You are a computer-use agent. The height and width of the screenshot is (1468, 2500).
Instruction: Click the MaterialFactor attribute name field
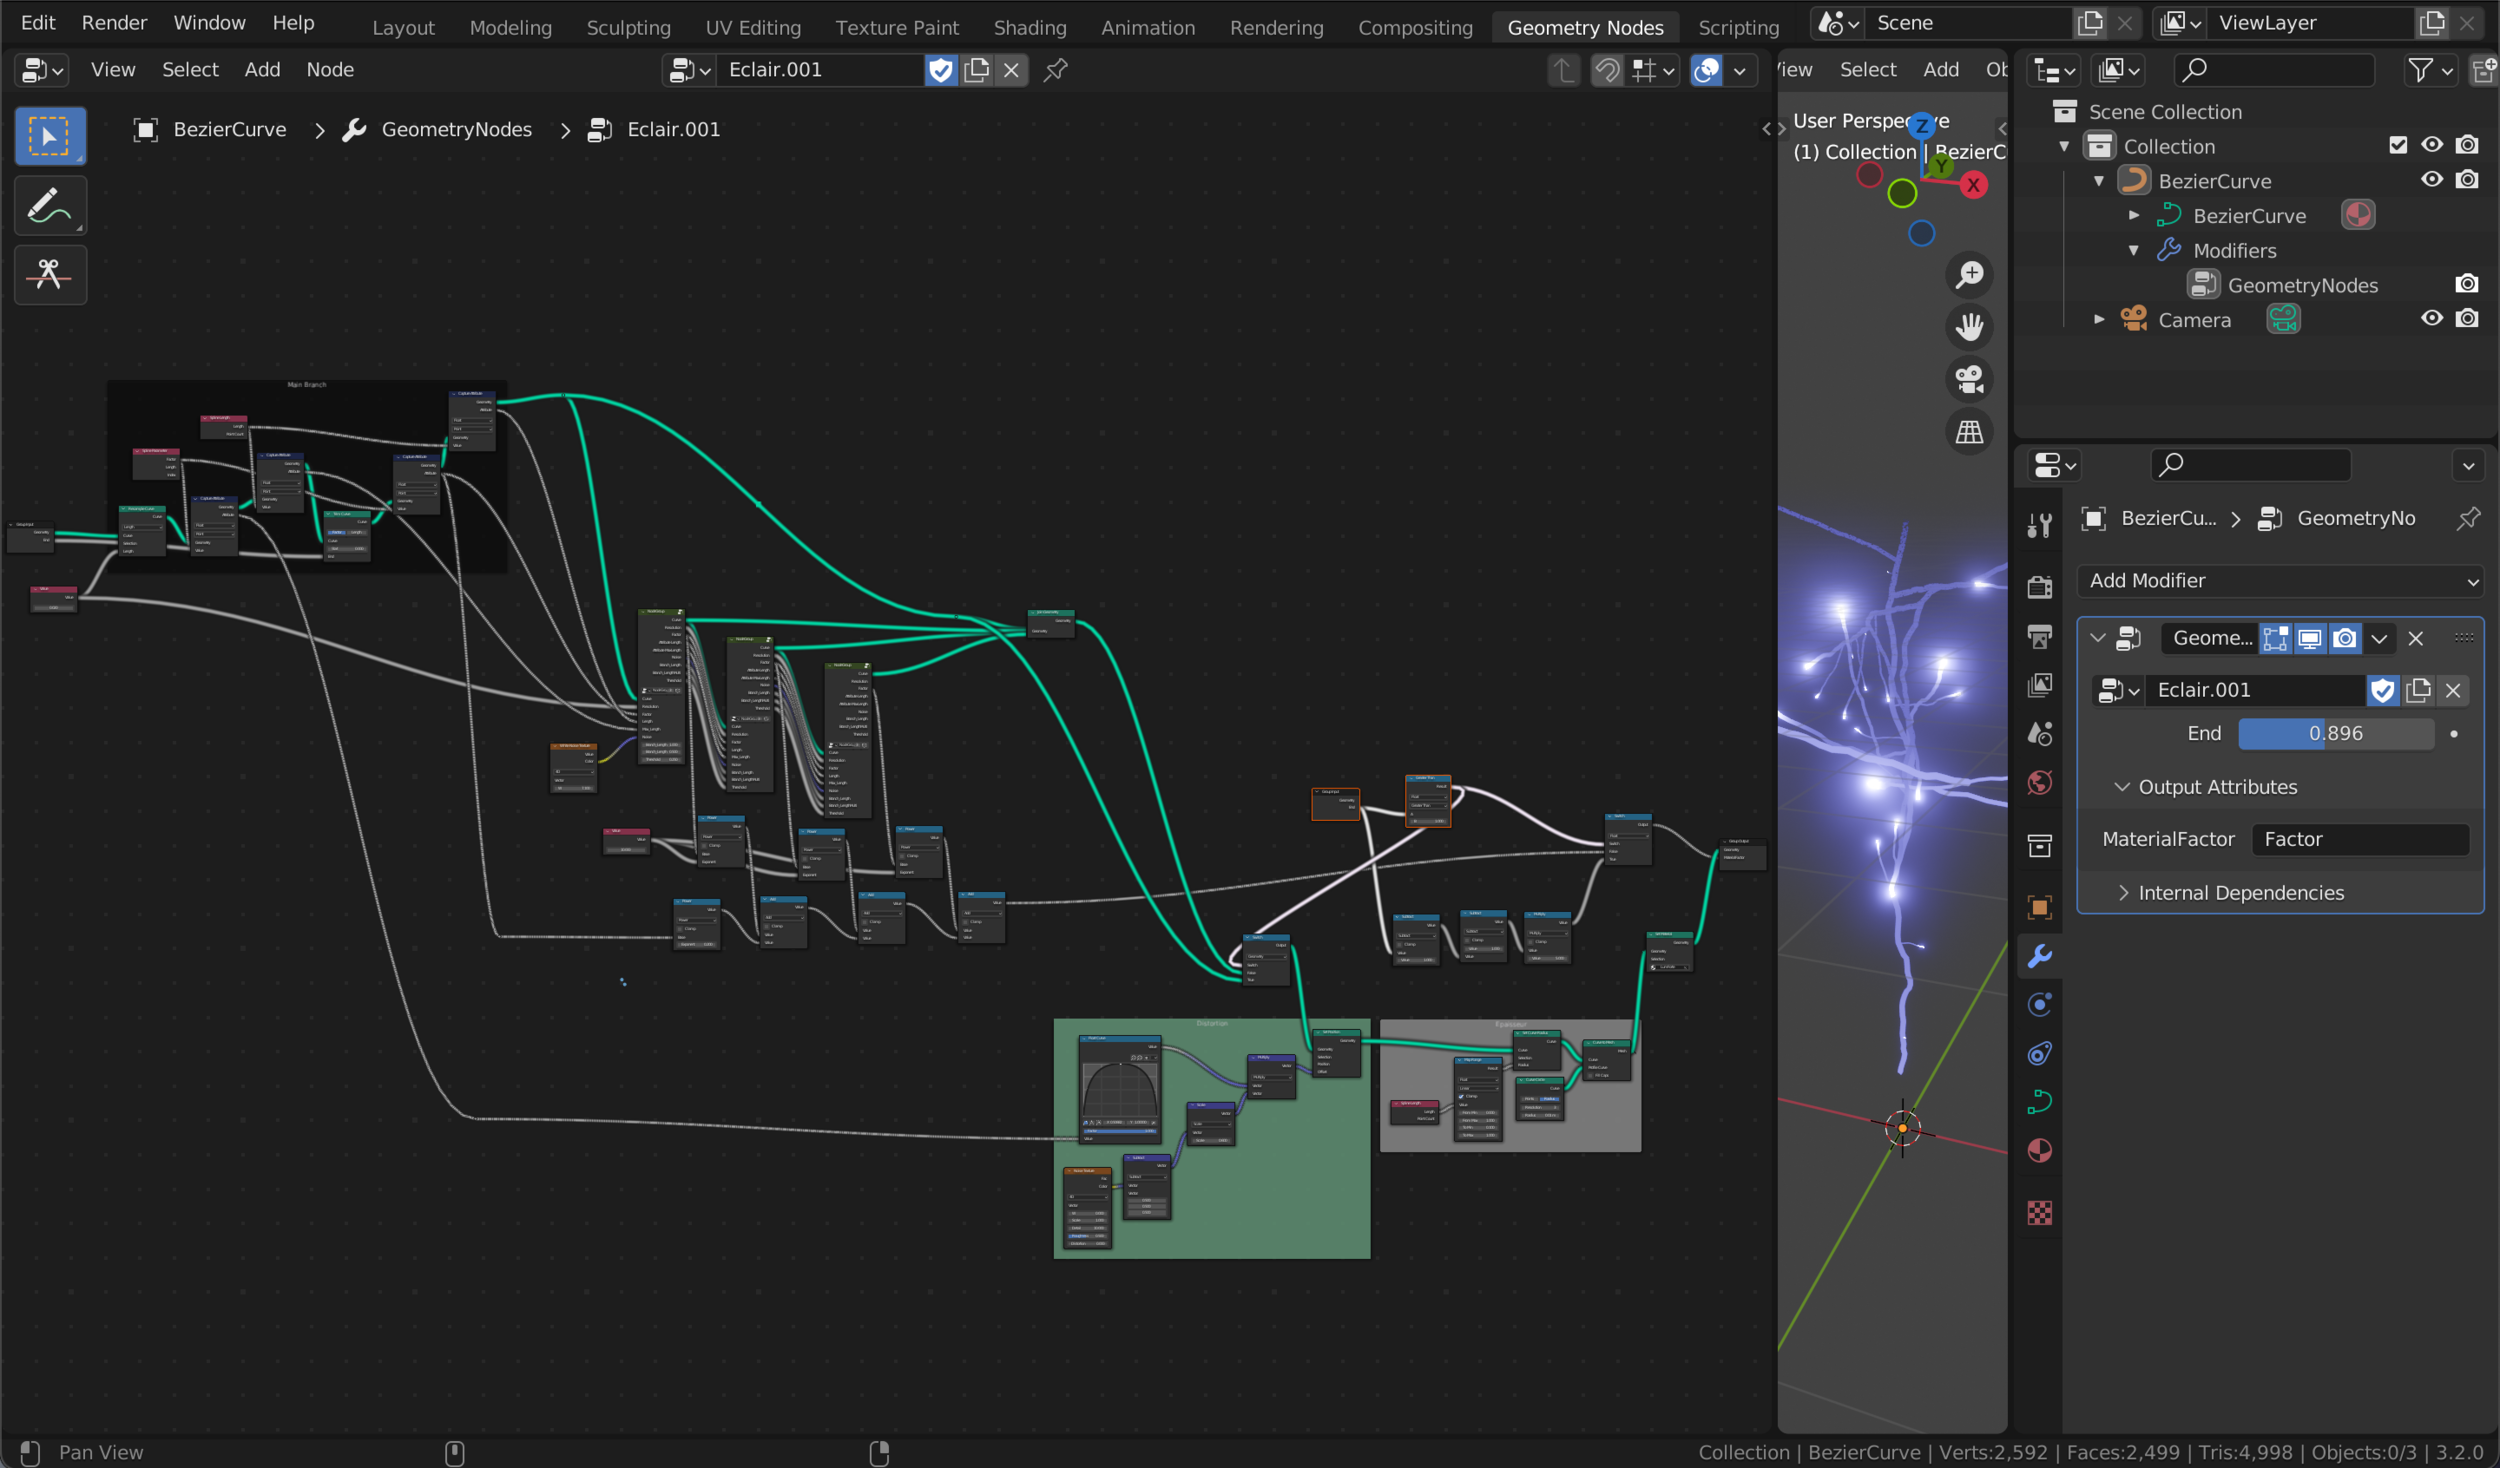pyautogui.click(x=2359, y=840)
